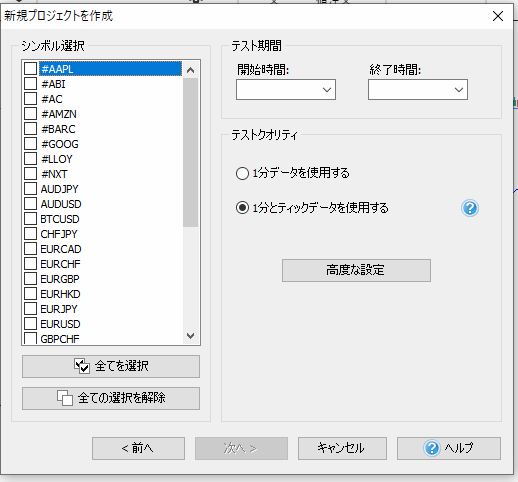Screen dimensions: 518x482
Task: Click the symbol list scroll-up arrow
Action: click(191, 70)
